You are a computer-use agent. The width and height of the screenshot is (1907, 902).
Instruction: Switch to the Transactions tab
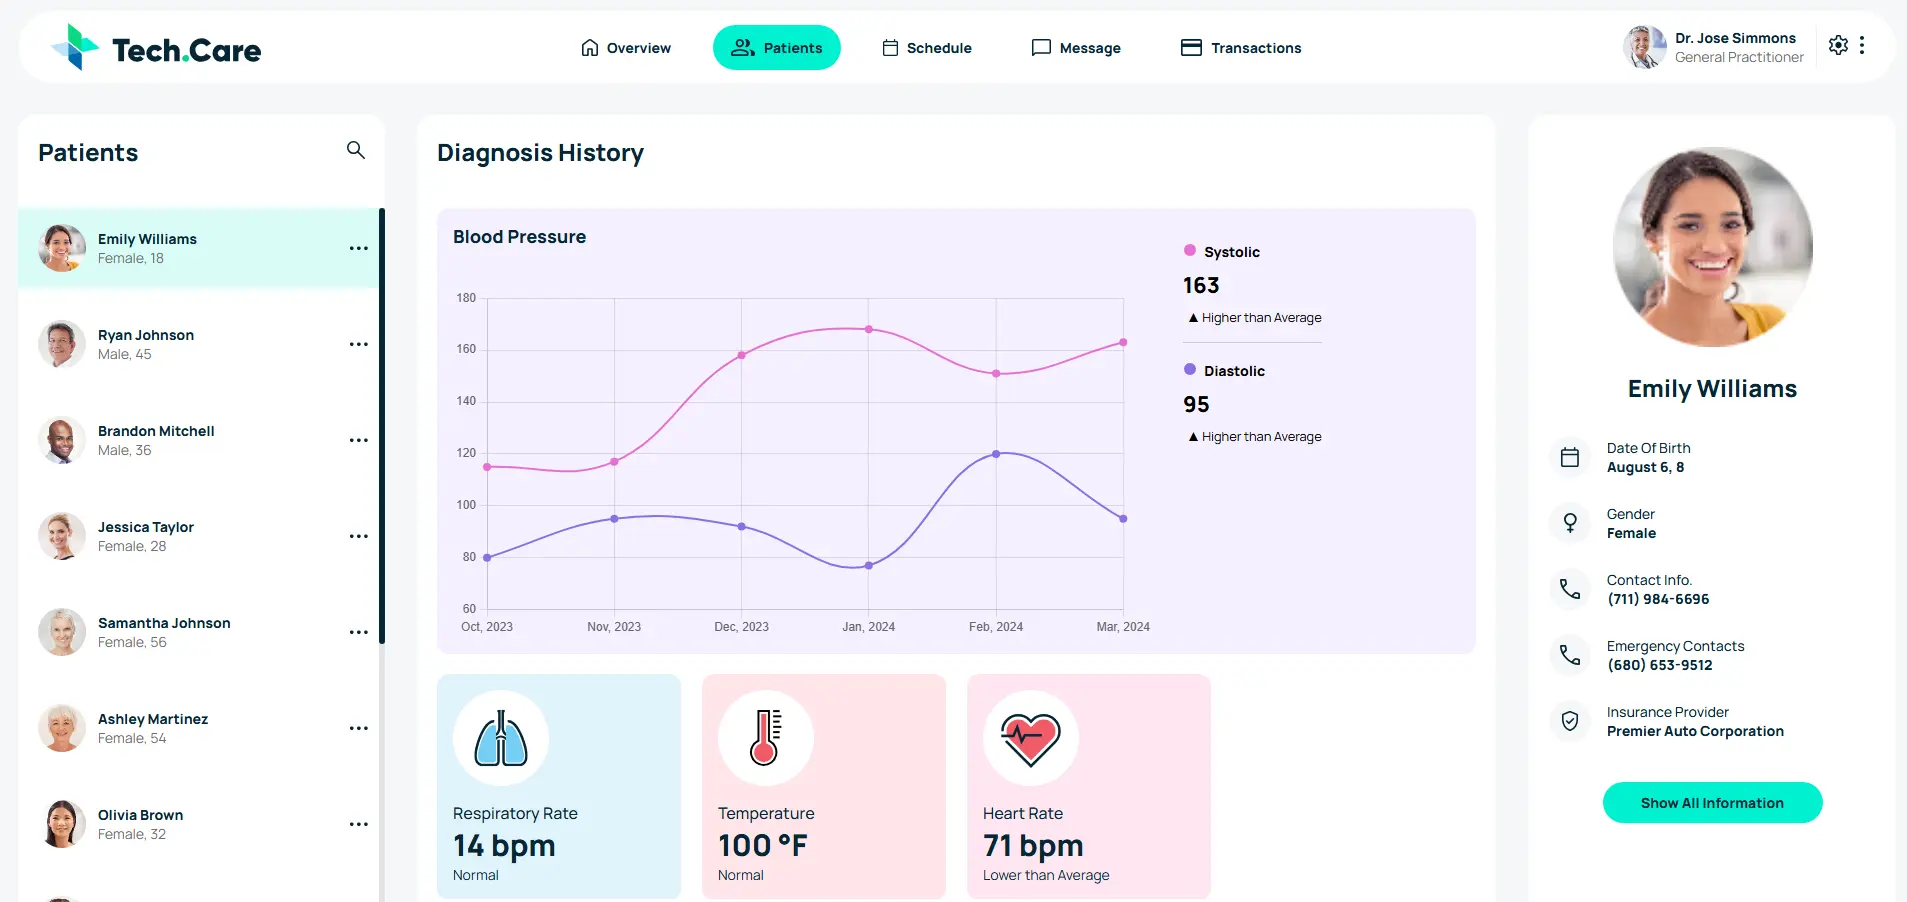pyautogui.click(x=1241, y=48)
